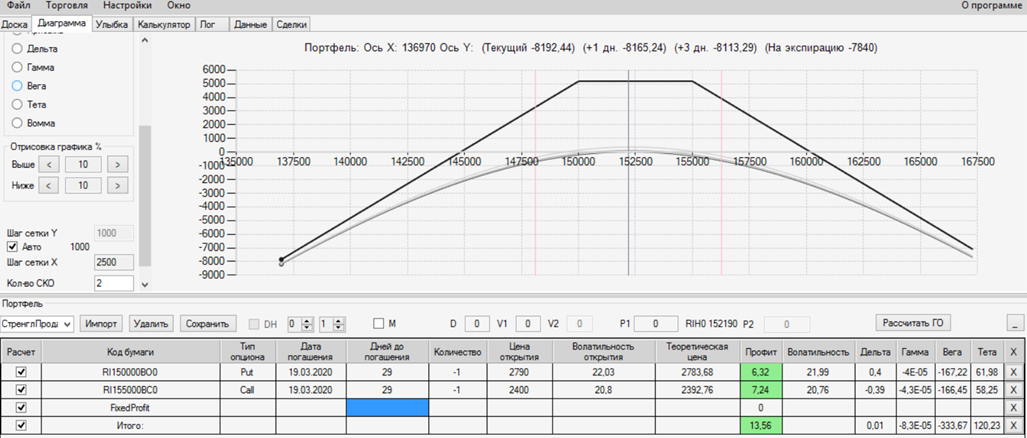Click the left panel scroll up arrow
The image size is (1027, 438).
145,41
